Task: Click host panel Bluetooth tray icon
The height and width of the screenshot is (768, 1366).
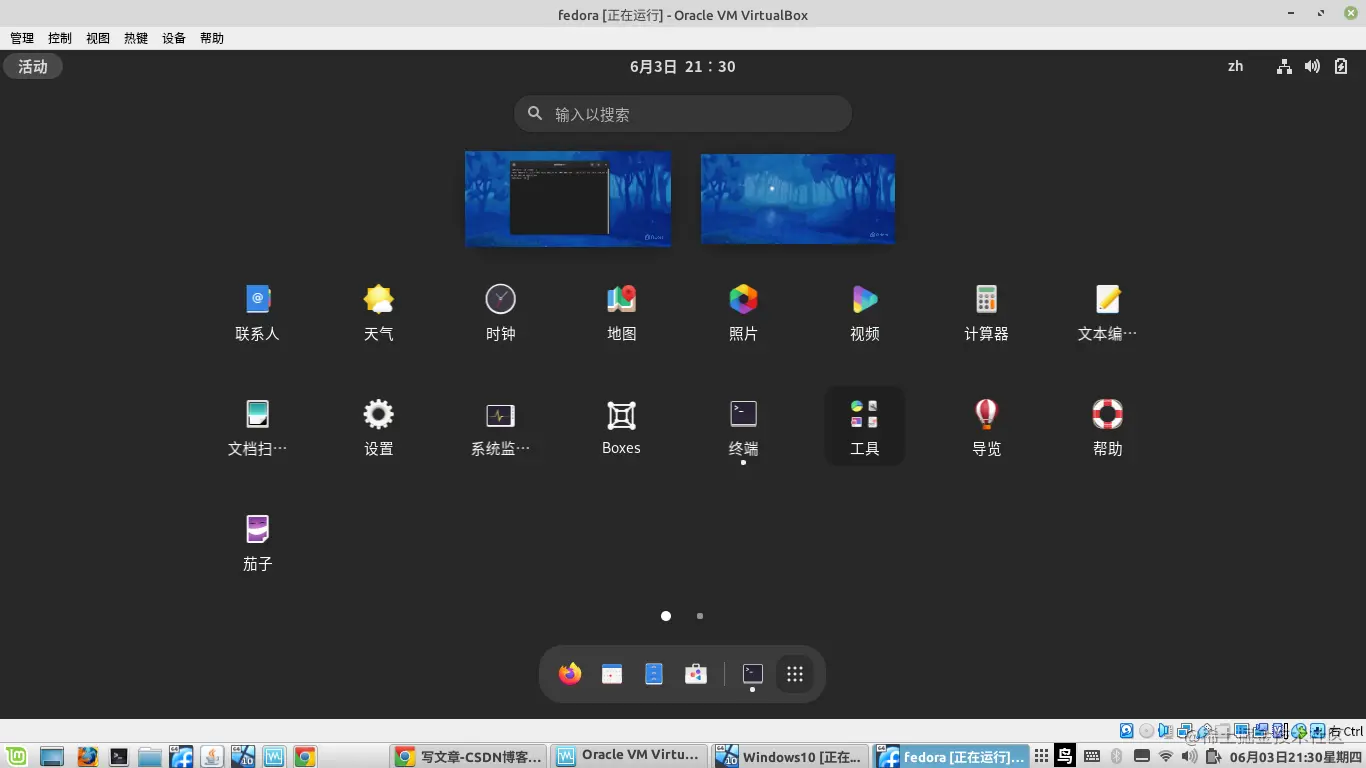Action: [1117, 756]
